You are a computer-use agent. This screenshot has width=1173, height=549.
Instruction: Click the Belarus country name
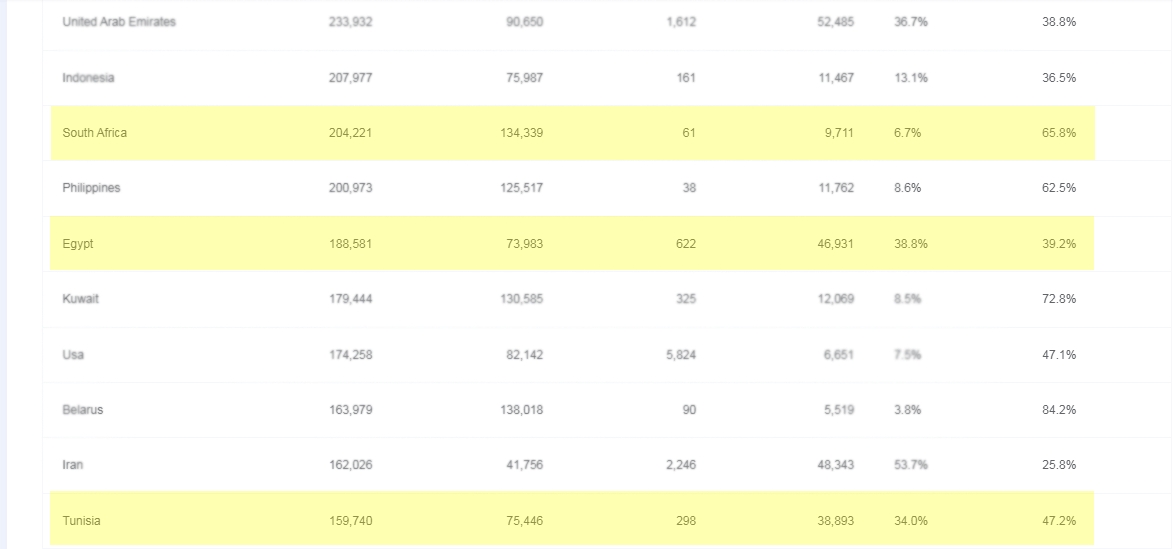click(82, 410)
